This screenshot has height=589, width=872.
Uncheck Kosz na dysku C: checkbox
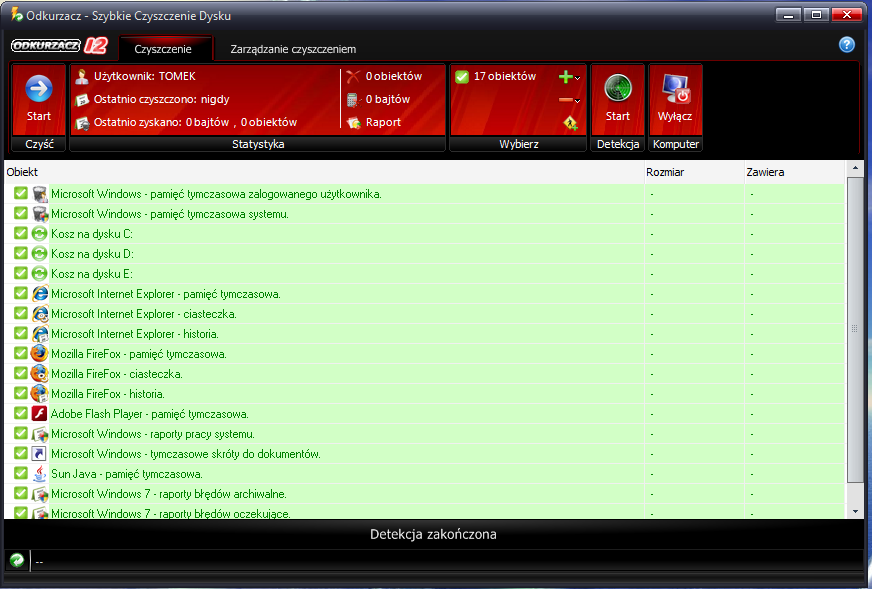coord(21,234)
